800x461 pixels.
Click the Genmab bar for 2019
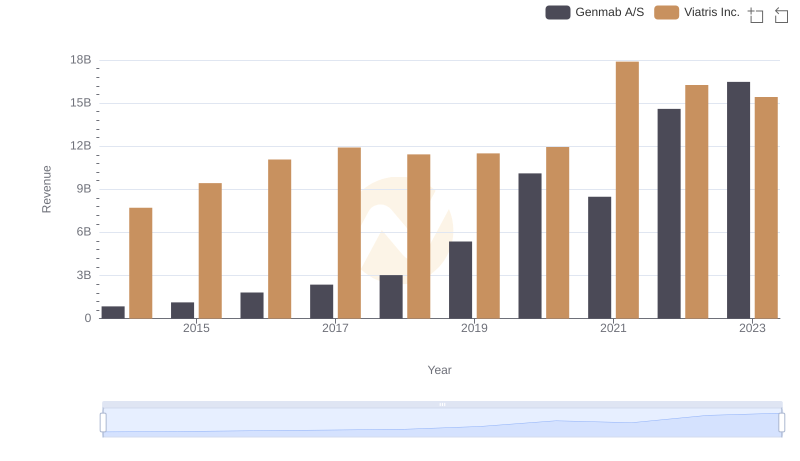(x=460, y=280)
